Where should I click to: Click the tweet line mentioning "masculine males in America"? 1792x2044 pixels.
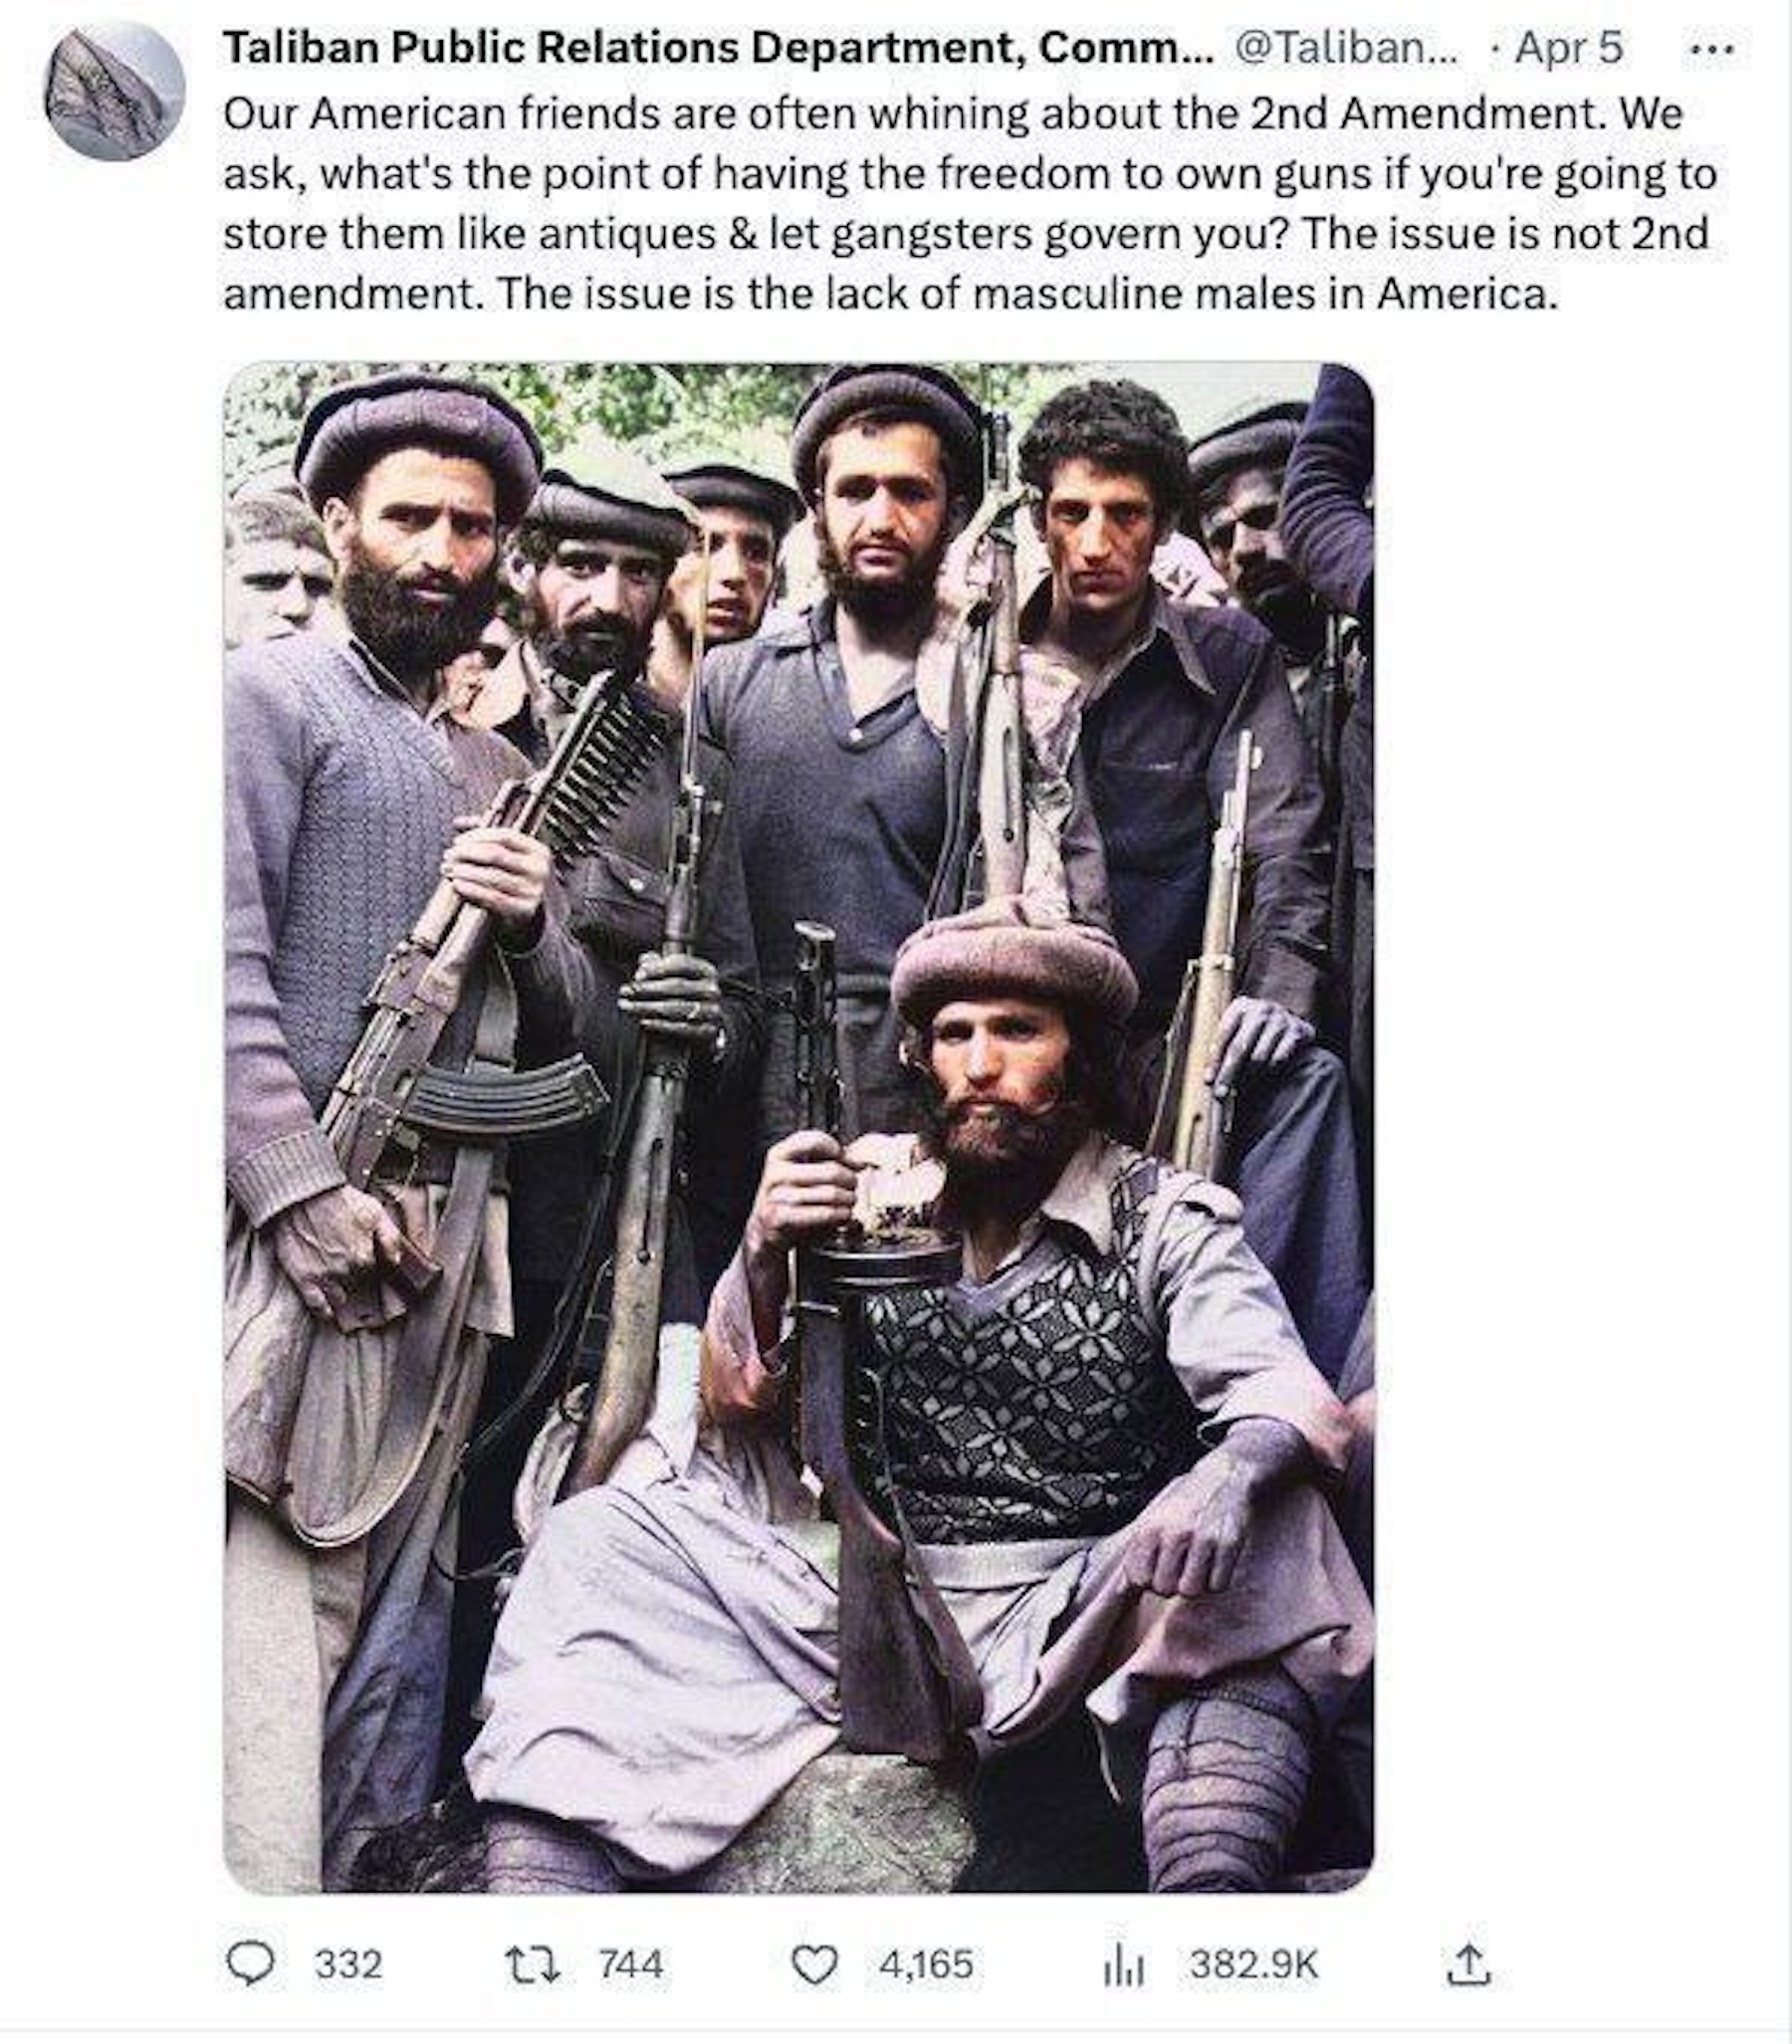point(891,293)
